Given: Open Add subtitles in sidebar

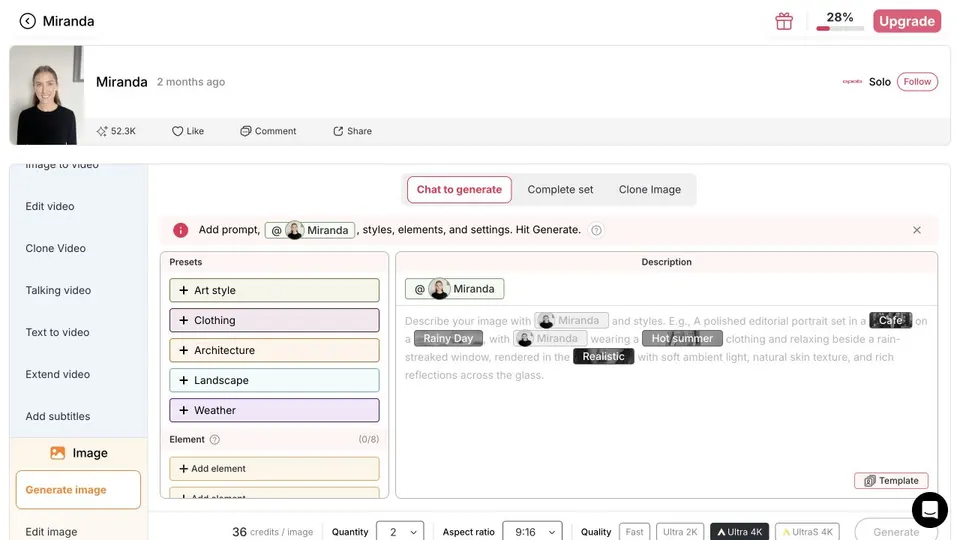Looking at the screenshot, I should pos(58,416).
